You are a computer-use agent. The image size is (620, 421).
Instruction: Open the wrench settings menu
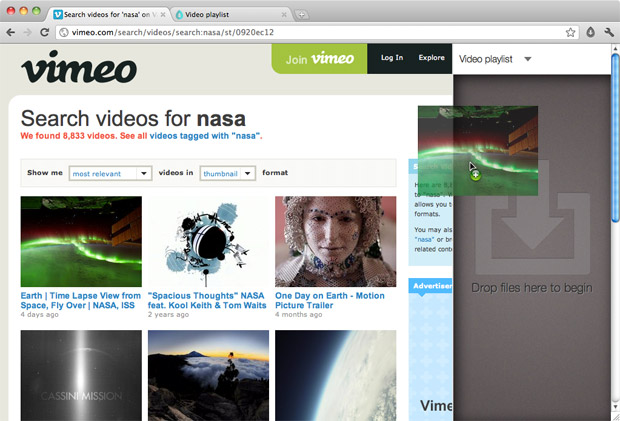(x=608, y=32)
